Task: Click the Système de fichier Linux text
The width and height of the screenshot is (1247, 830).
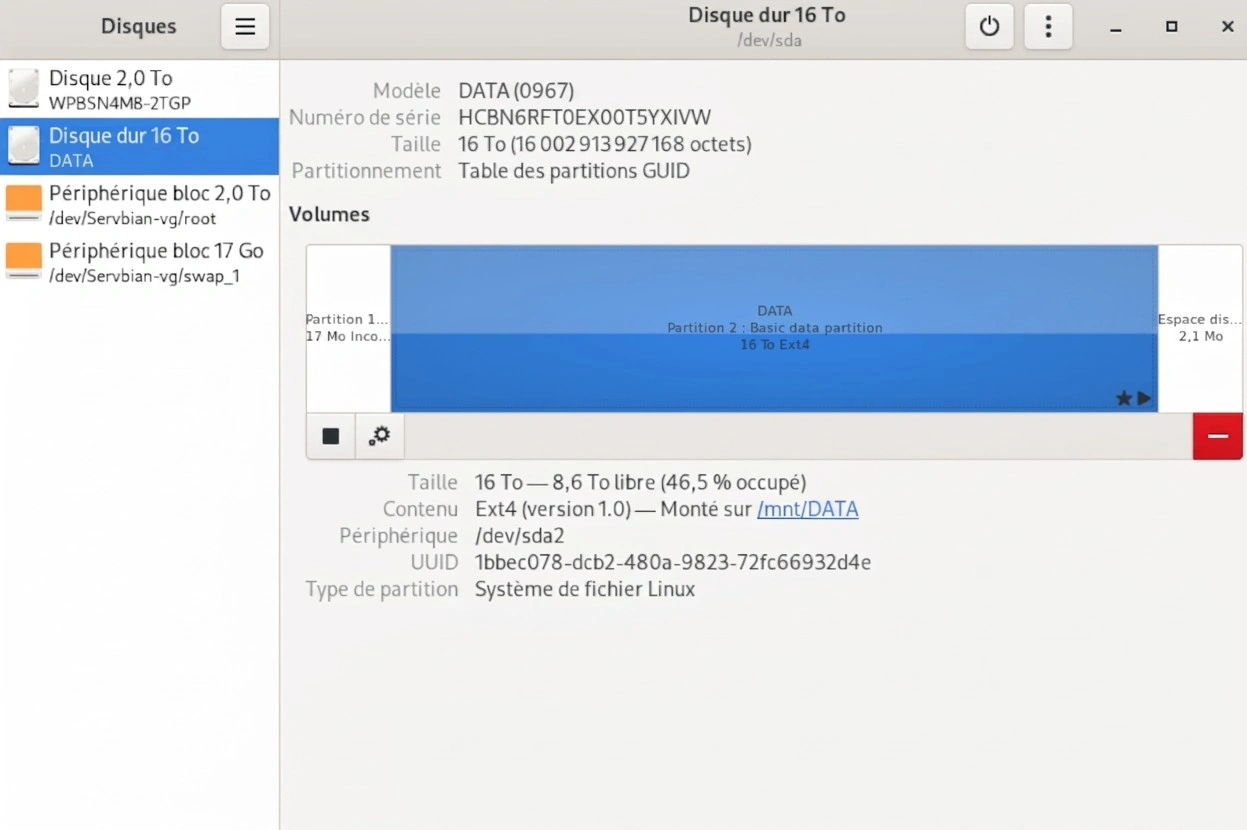Action: click(x=585, y=589)
